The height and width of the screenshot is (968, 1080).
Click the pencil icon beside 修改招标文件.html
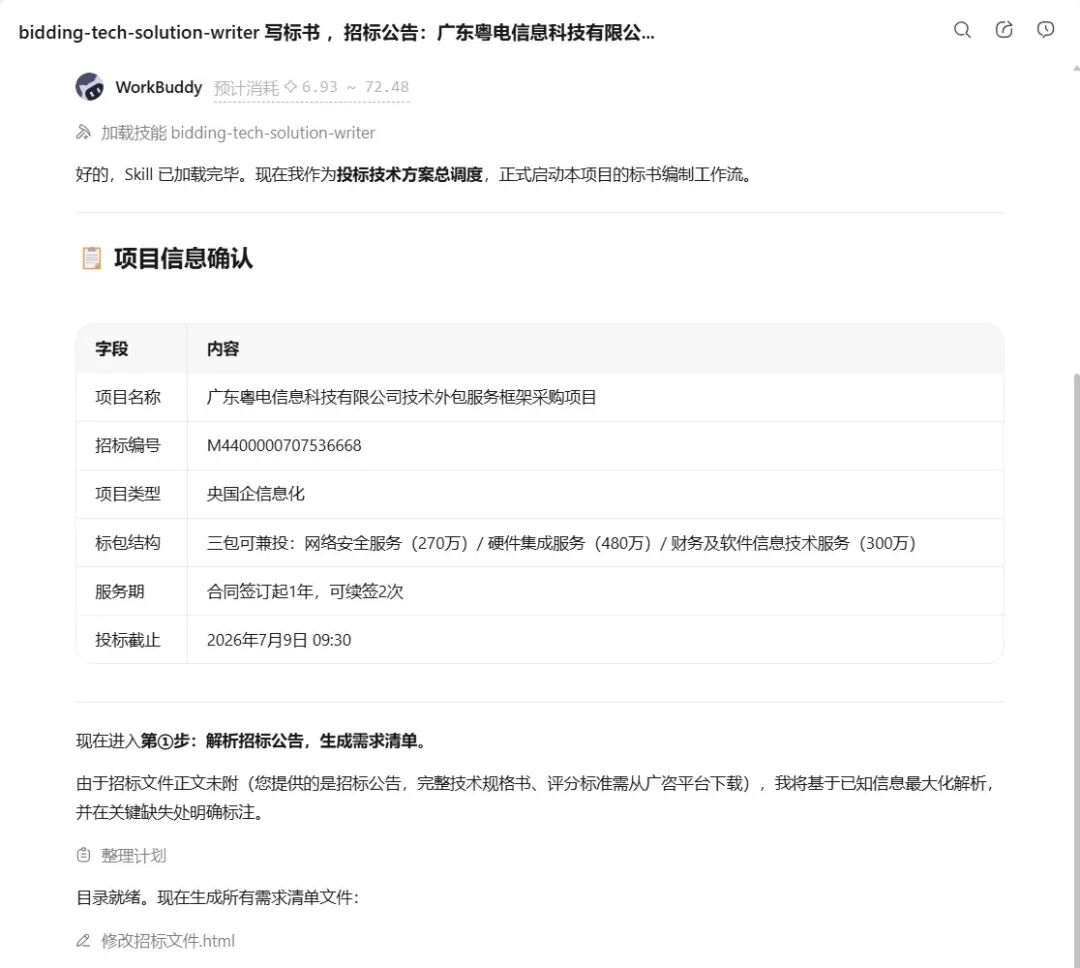point(83,940)
